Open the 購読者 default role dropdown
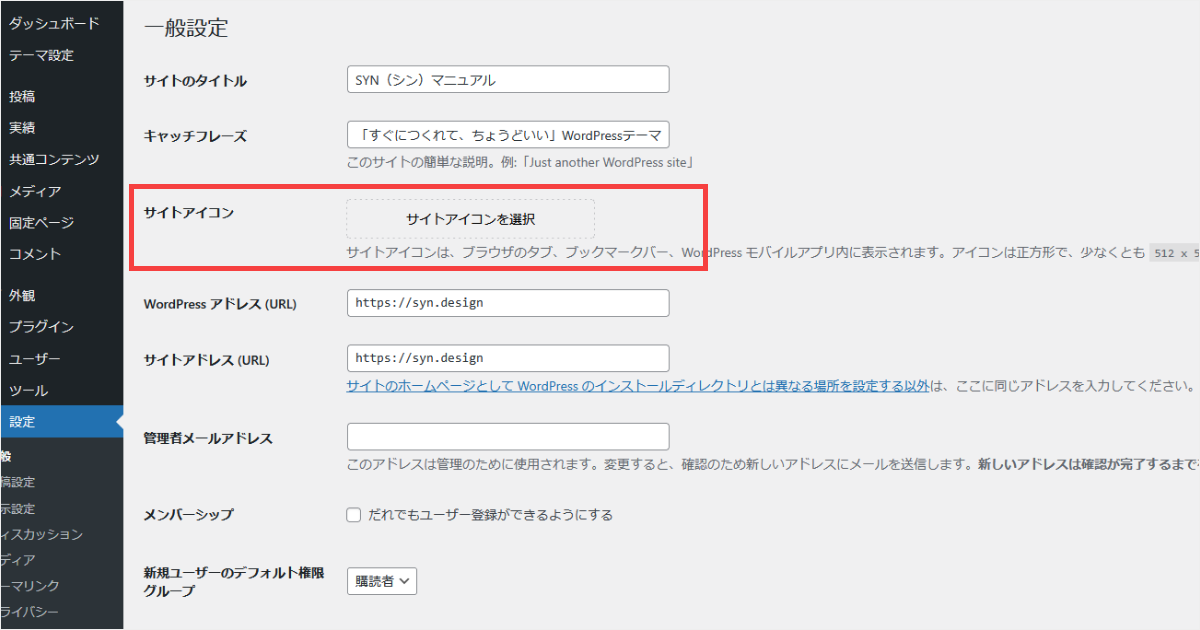 (381, 580)
